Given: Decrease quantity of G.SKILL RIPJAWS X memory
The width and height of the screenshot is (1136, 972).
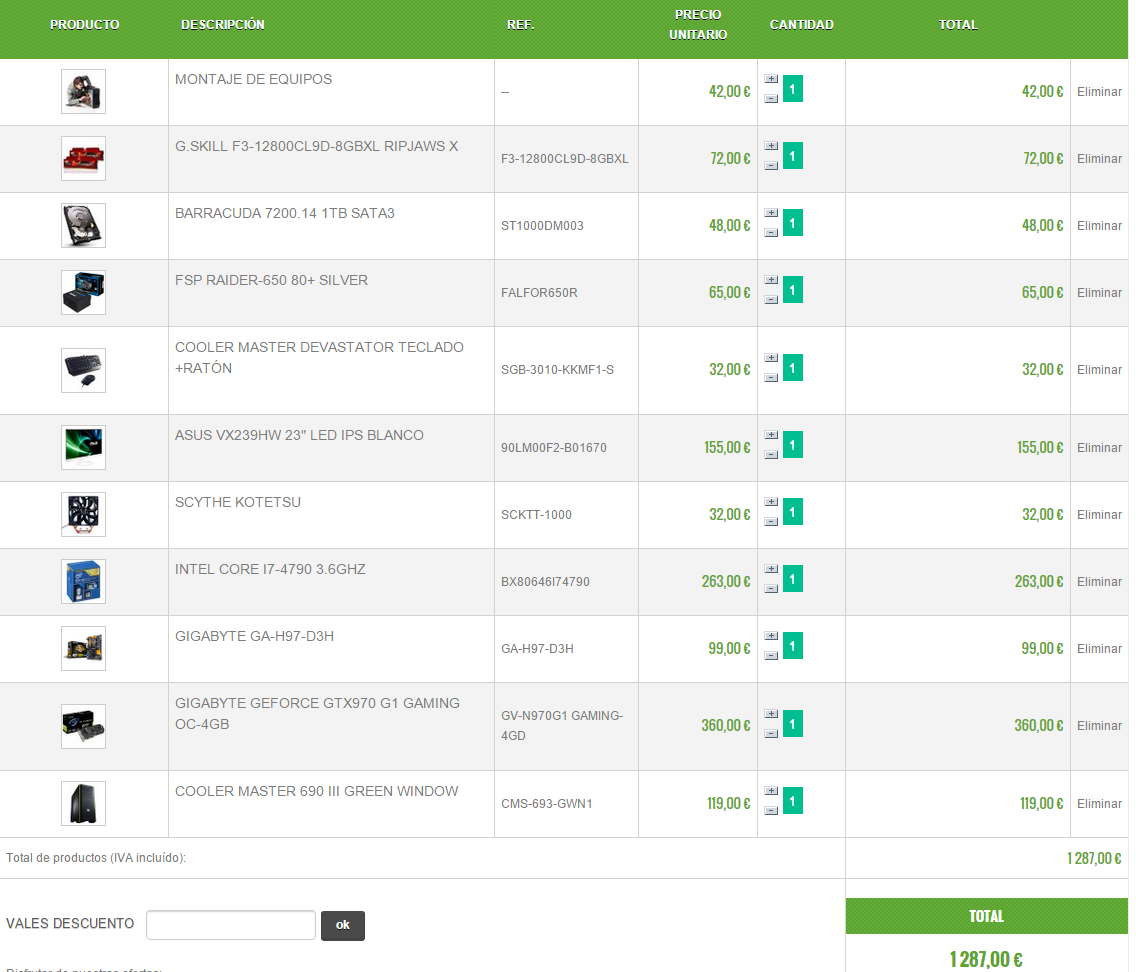Looking at the screenshot, I should coord(771,166).
